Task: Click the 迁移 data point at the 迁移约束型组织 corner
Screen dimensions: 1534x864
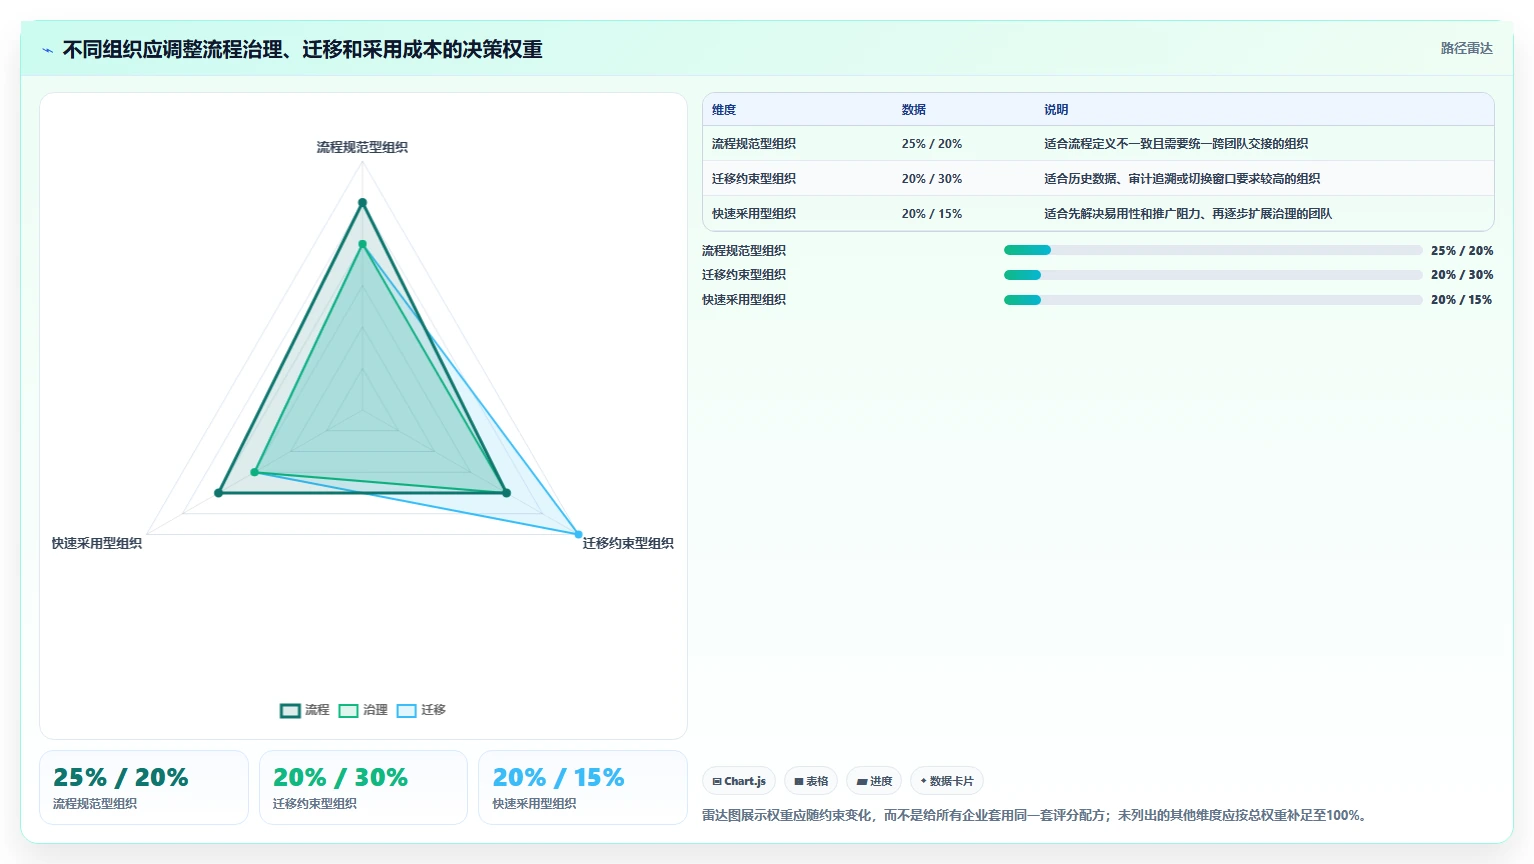Action: click(x=578, y=534)
